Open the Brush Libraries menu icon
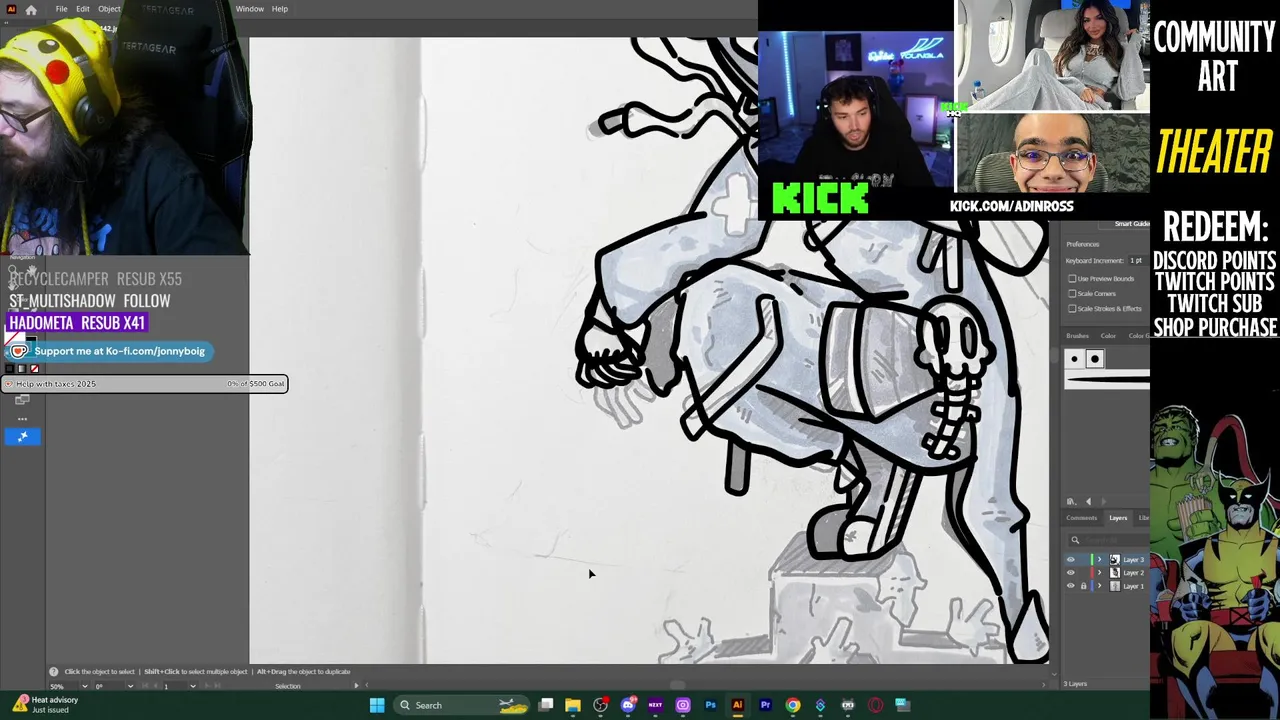 point(1071,502)
